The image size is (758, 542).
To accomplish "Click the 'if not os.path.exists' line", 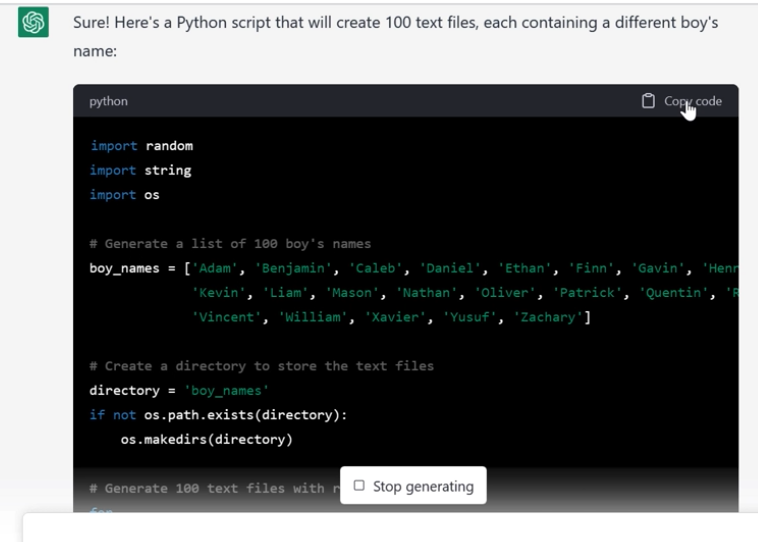I will click(x=217, y=415).
